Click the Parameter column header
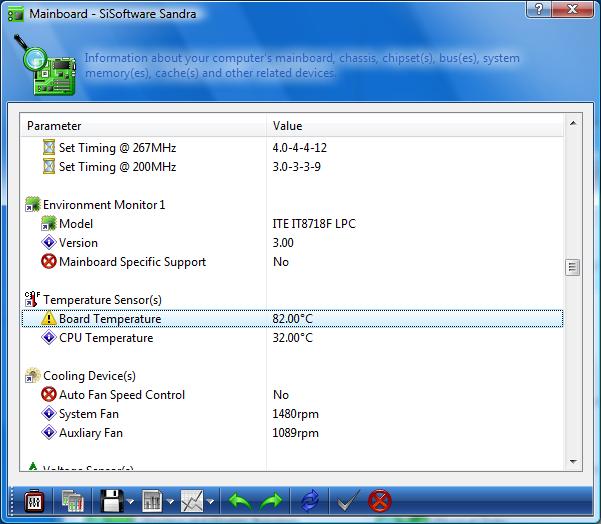 143,126
